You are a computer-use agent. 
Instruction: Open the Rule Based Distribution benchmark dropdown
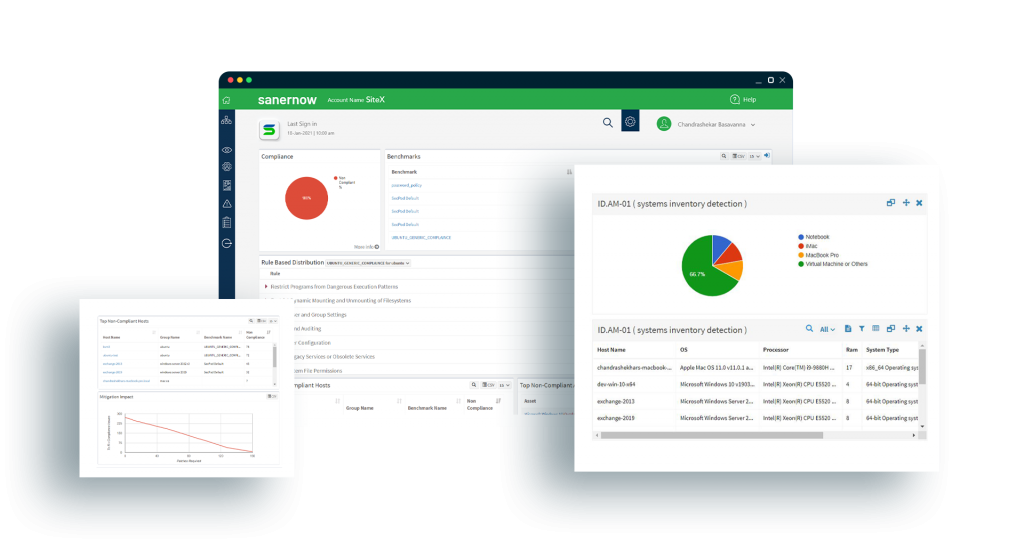tap(368, 263)
